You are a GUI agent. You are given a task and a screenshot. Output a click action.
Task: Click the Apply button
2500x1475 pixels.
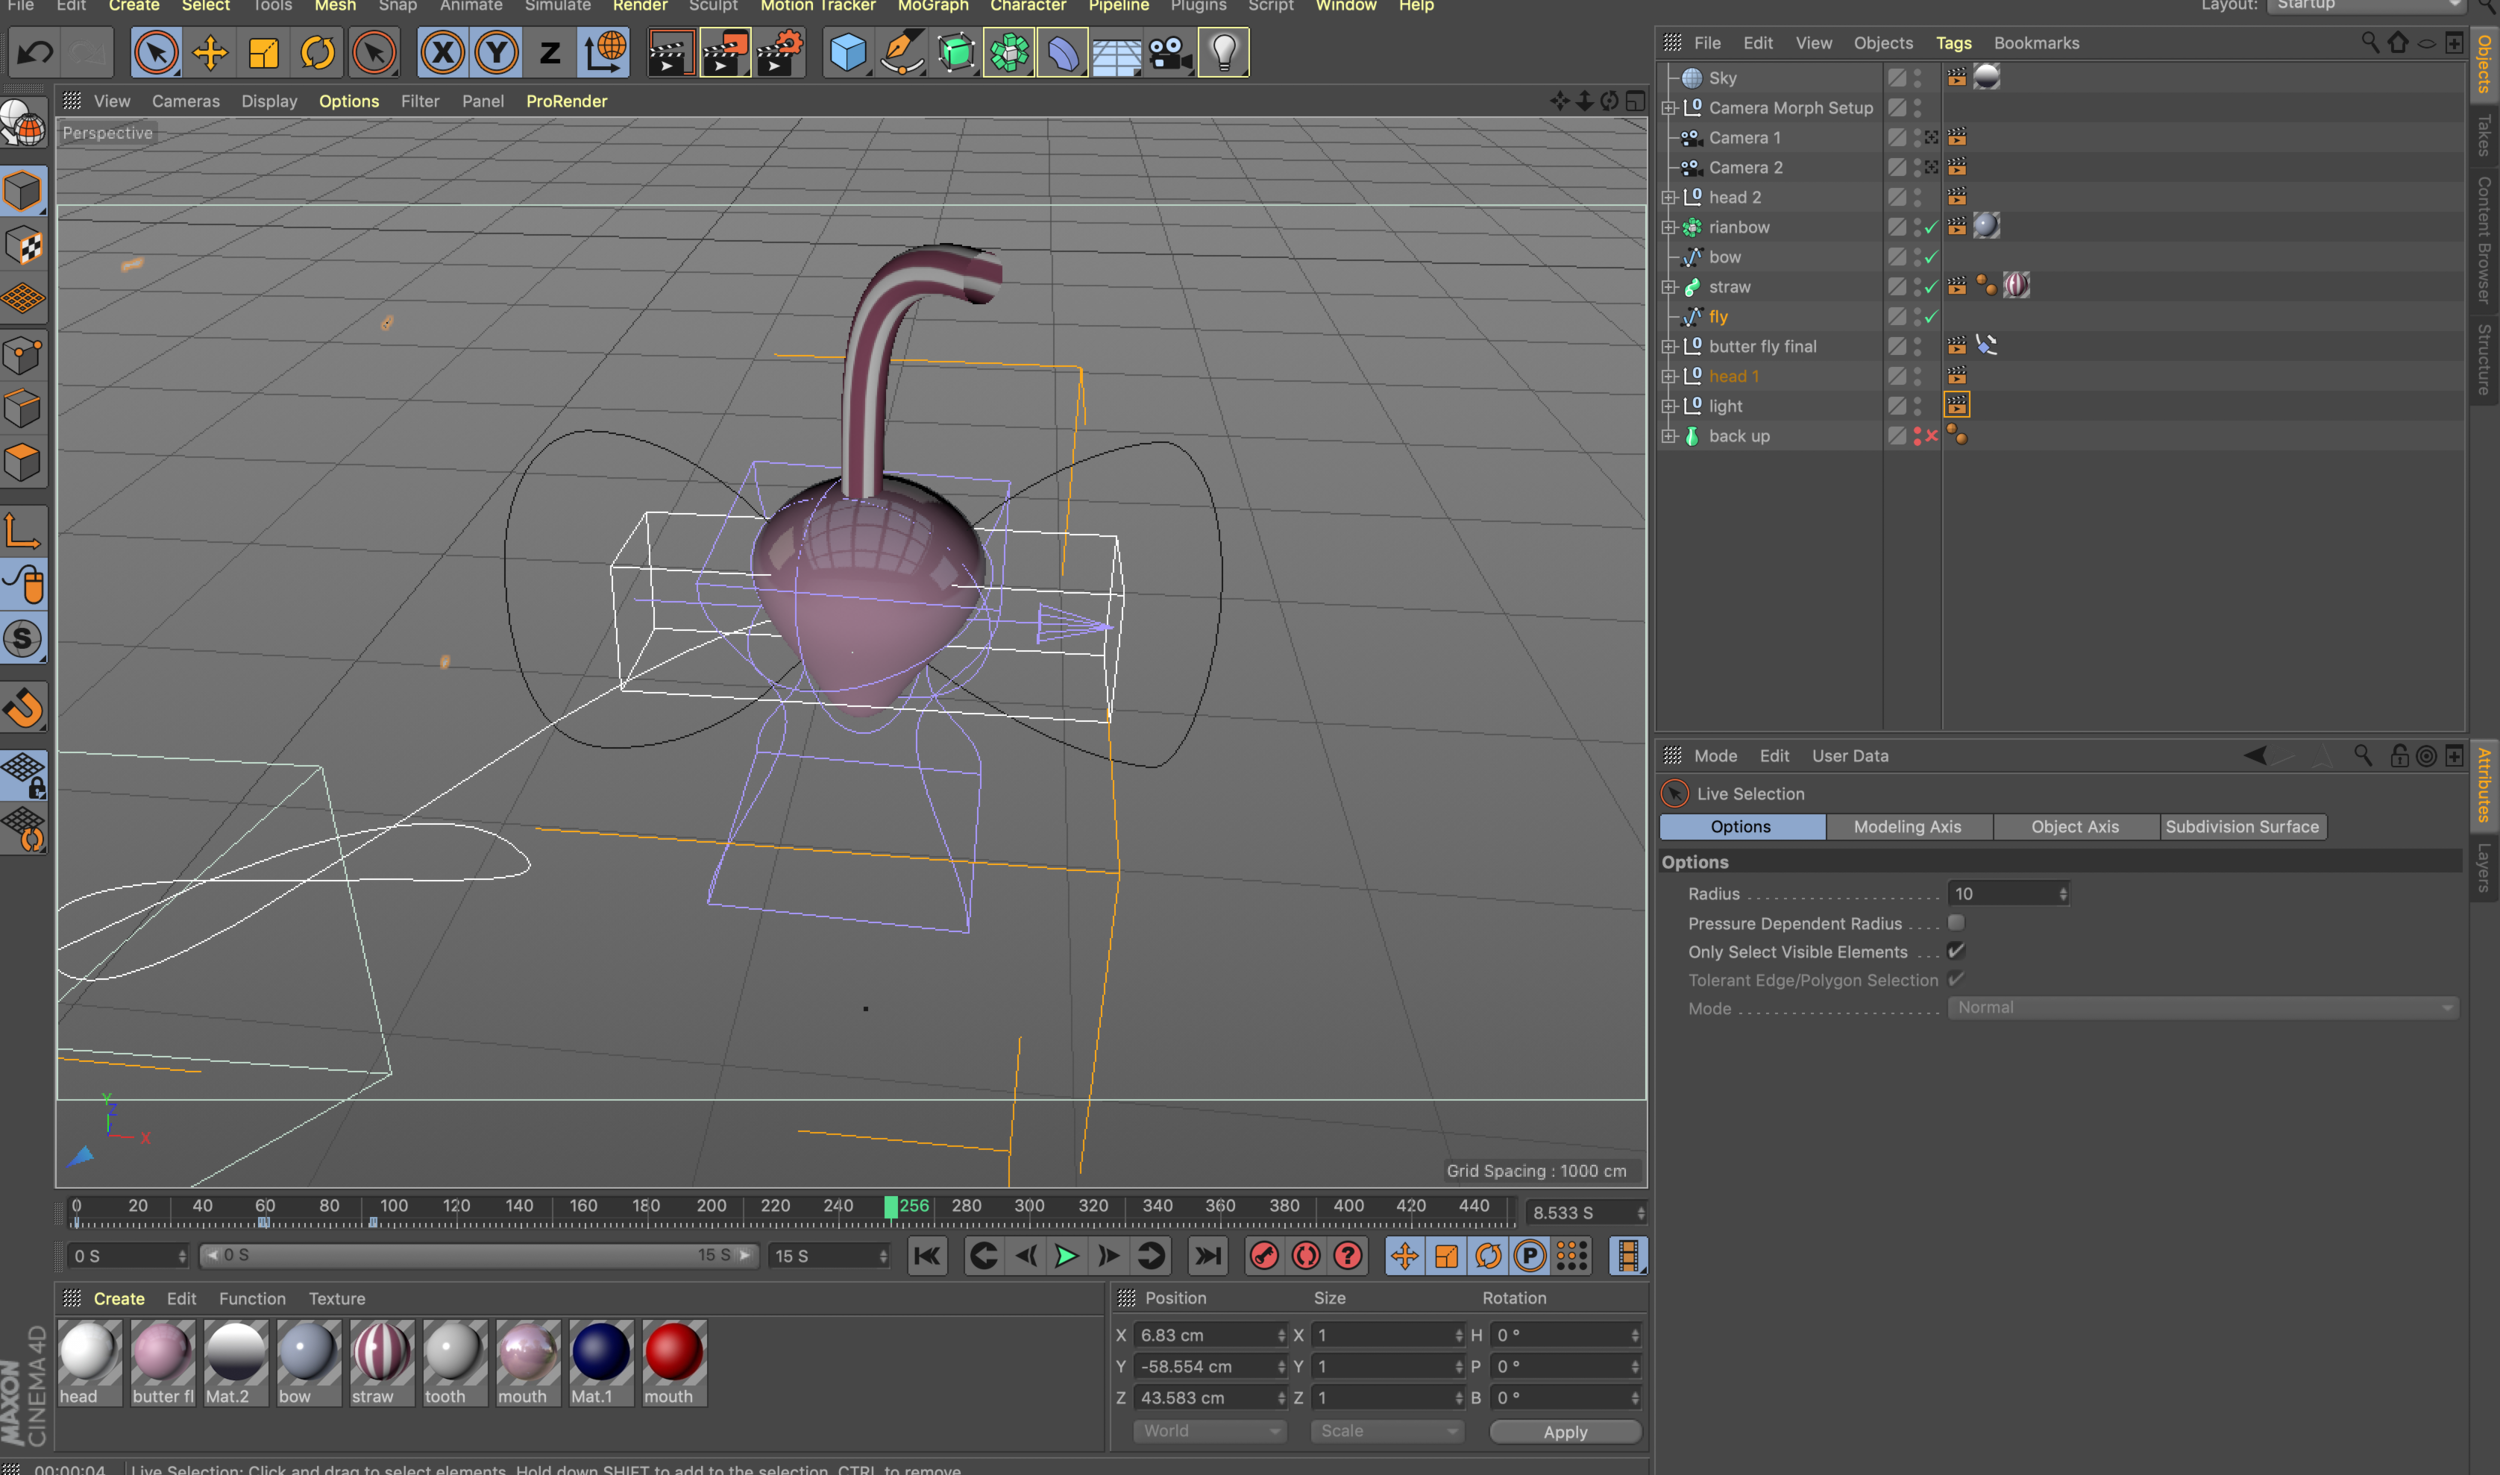1565,1432
